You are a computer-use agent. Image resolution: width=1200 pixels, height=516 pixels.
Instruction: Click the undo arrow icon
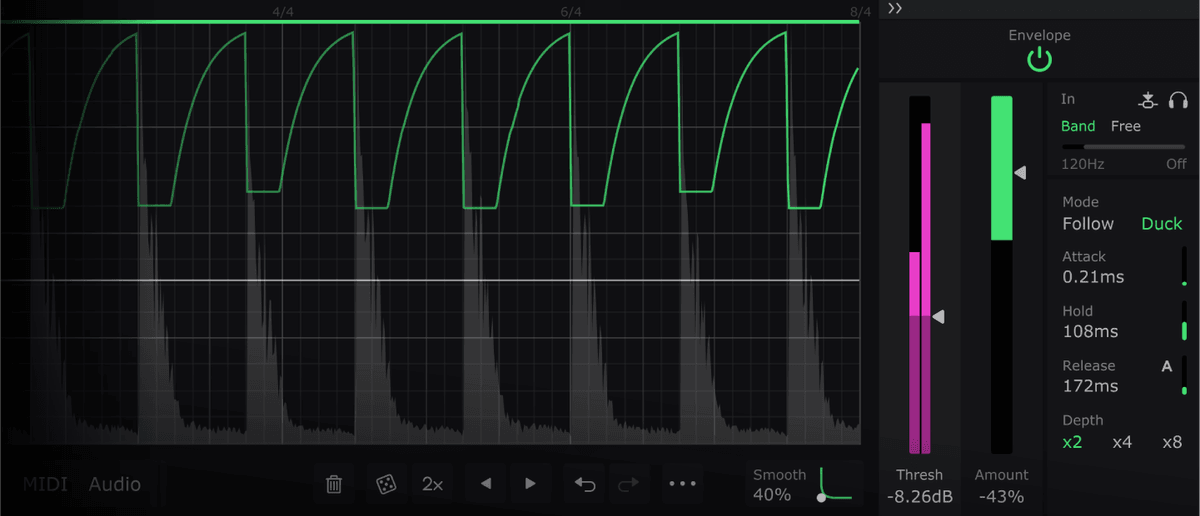tap(584, 484)
